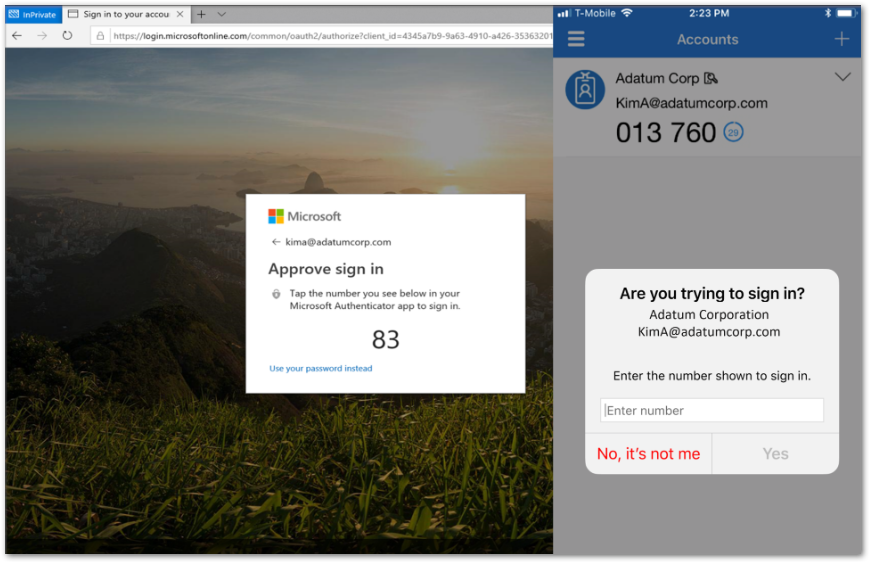Tap the Wi-Fi status icon
Viewport: 870px width, 563px height.
pyautogui.click(x=627, y=13)
